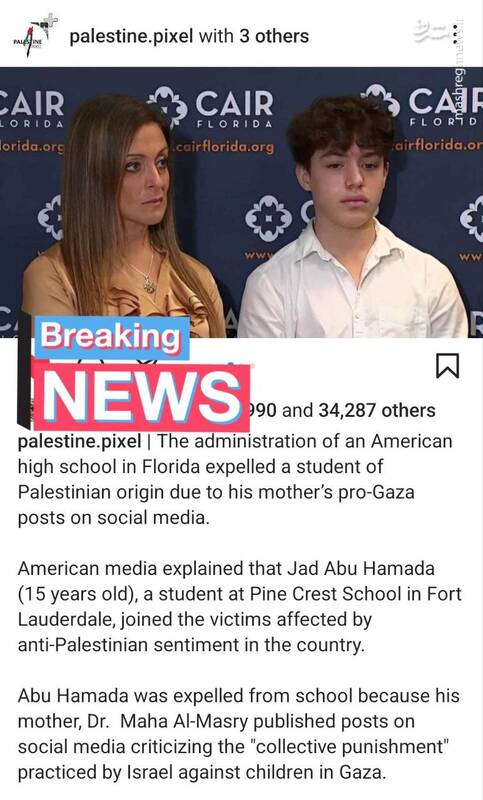
Task: Open the three-dot post options menu
Action: coord(455,33)
